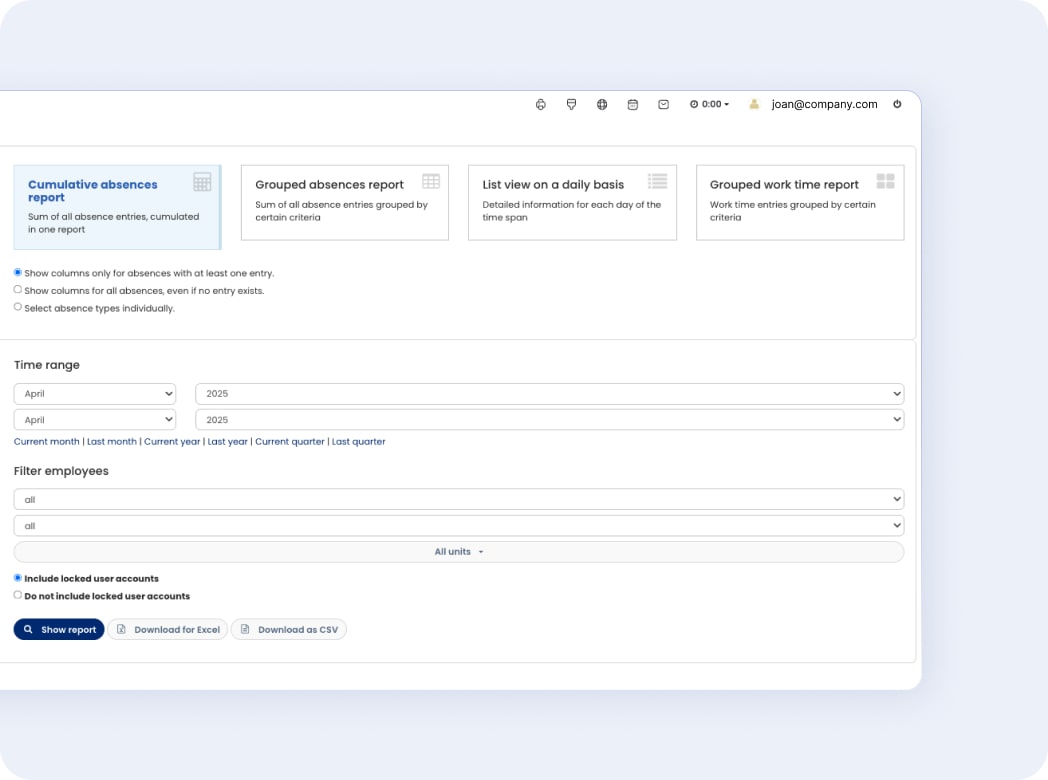The width and height of the screenshot is (1048, 780).
Task: Open the 0:00 time tracker dropdown
Action: [x=709, y=104]
